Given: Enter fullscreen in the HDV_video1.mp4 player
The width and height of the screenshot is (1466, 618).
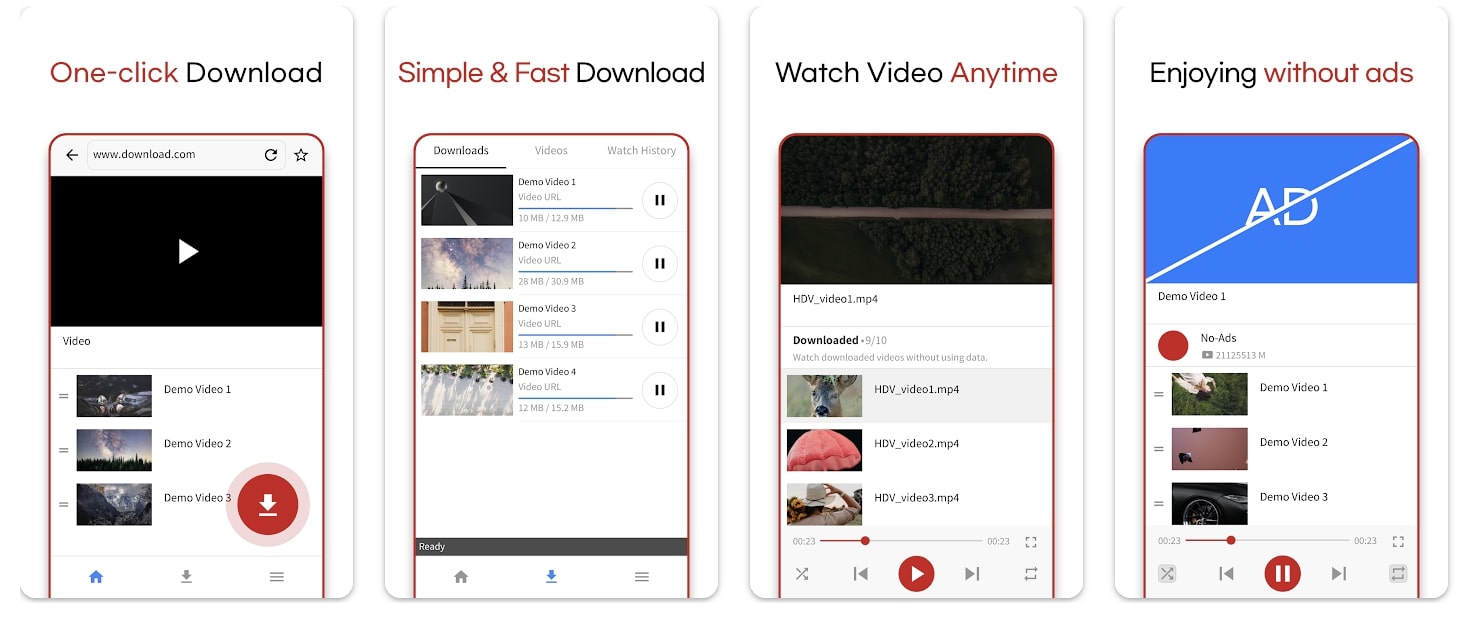Looking at the screenshot, I should click(x=1031, y=542).
